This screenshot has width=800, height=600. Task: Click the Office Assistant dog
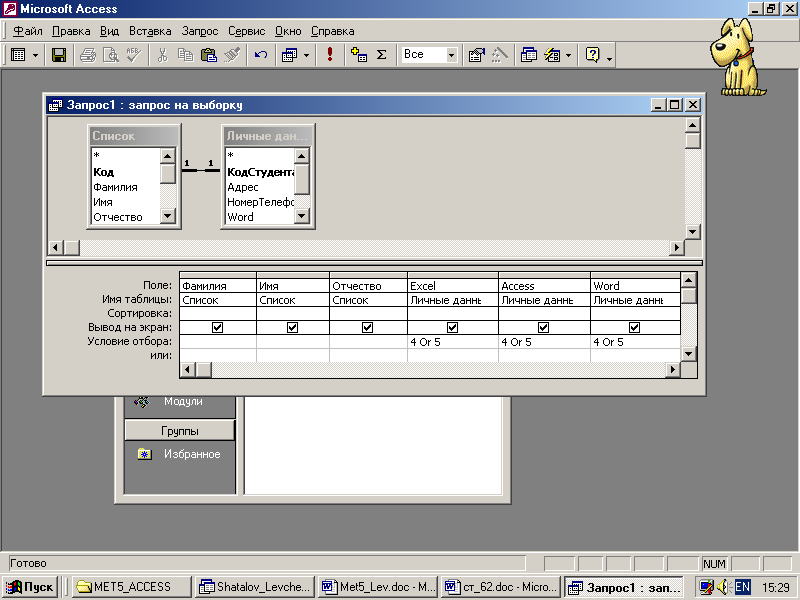point(737,57)
